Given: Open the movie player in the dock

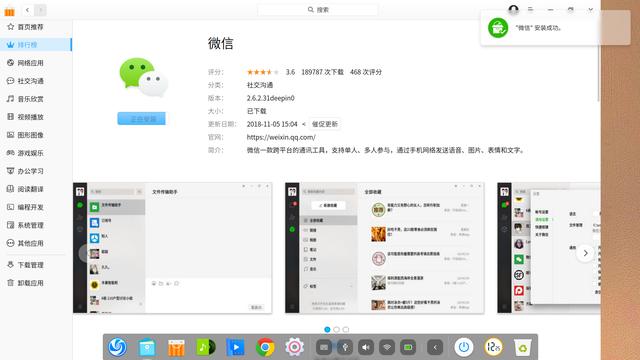Looking at the screenshot, I should [x=236, y=347].
